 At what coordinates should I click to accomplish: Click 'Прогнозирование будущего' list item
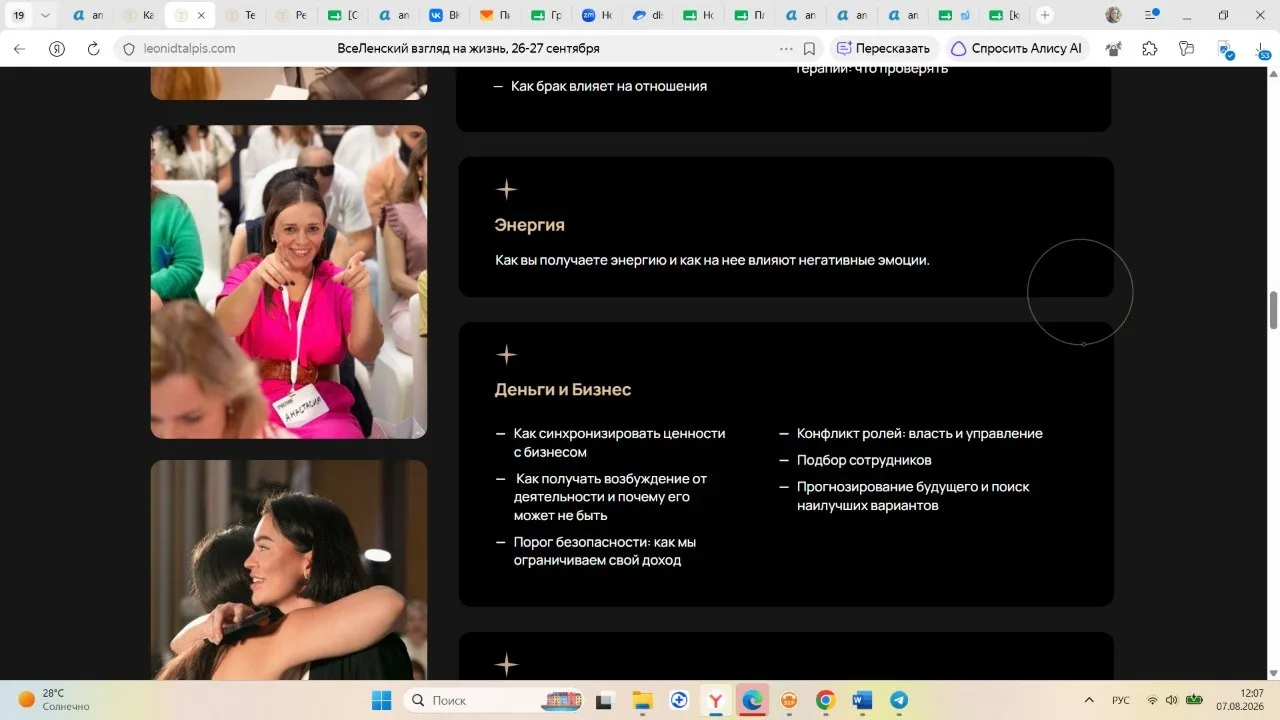(913, 496)
